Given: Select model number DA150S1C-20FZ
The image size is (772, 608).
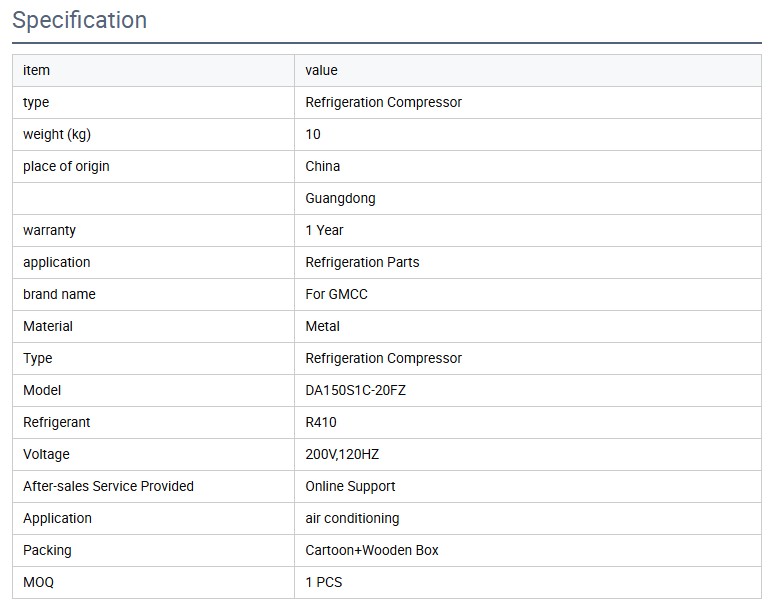Looking at the screenshot, I should point(355,390).
